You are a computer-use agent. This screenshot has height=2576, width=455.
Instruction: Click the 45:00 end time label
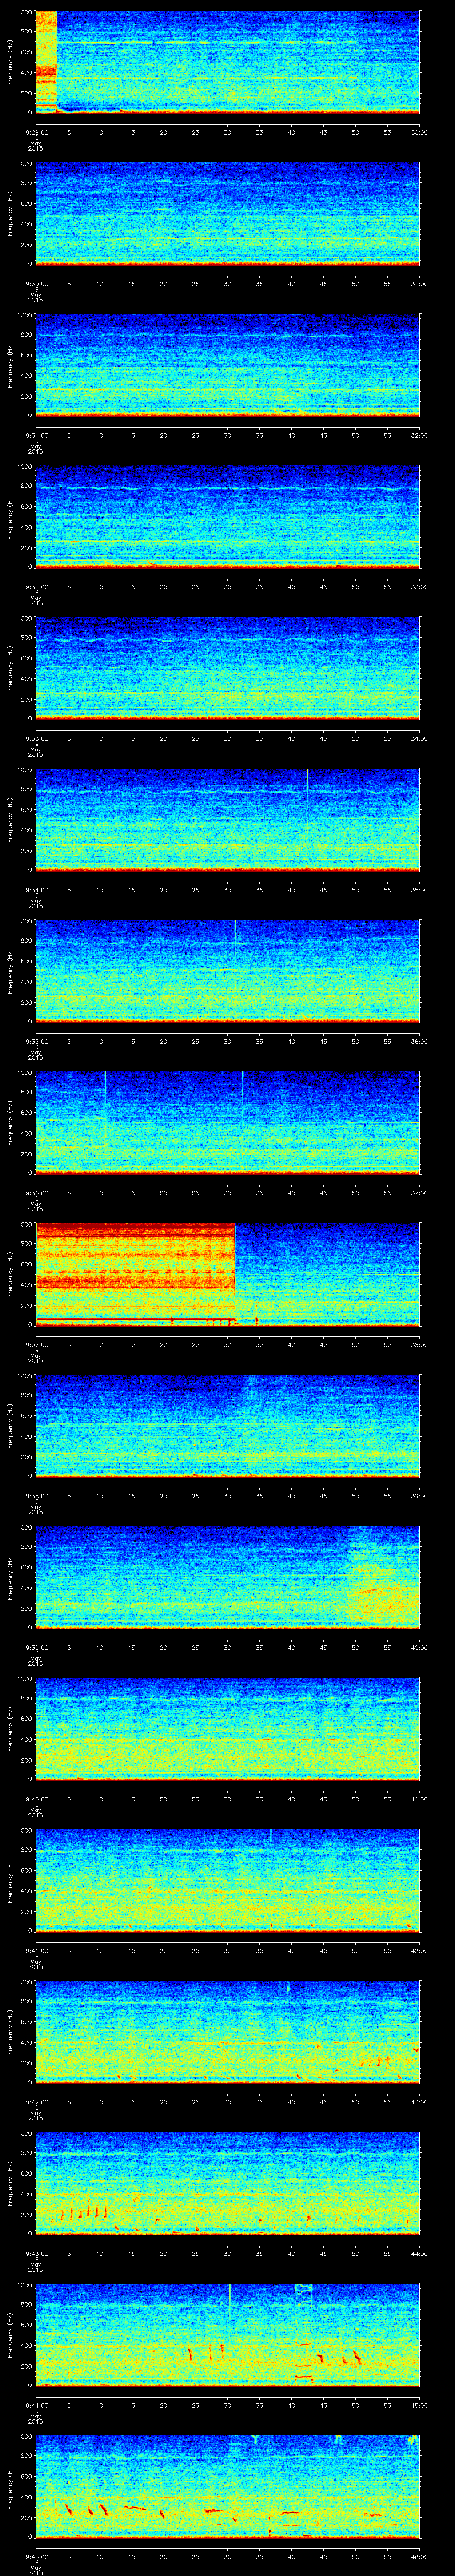click(419, 2405)
